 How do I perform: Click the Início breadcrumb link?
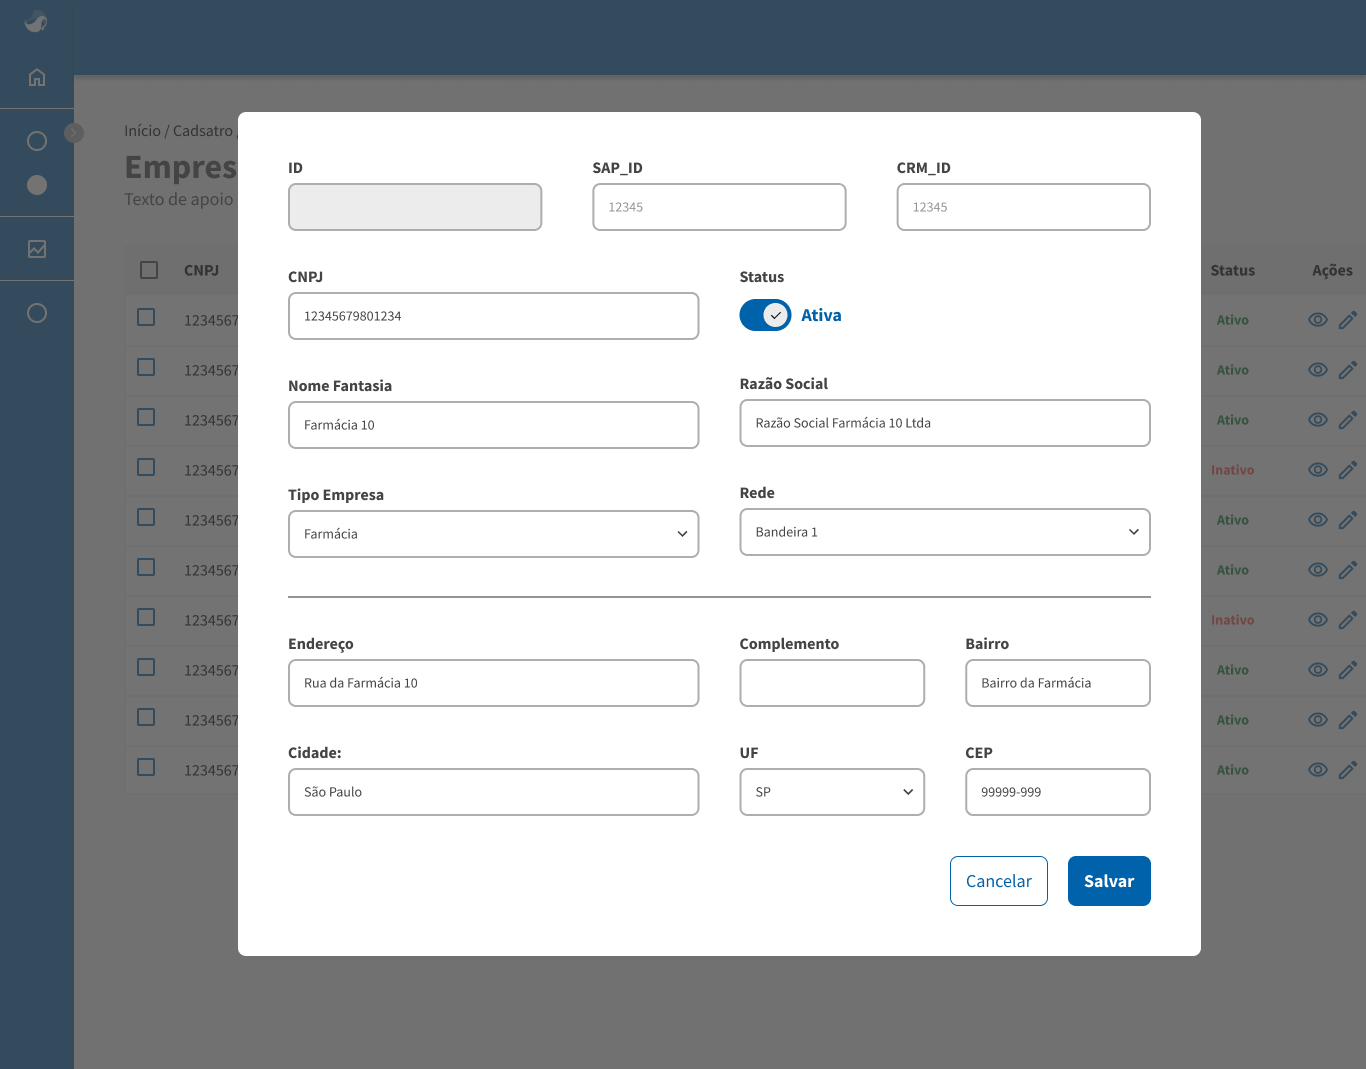click(142, 131)
